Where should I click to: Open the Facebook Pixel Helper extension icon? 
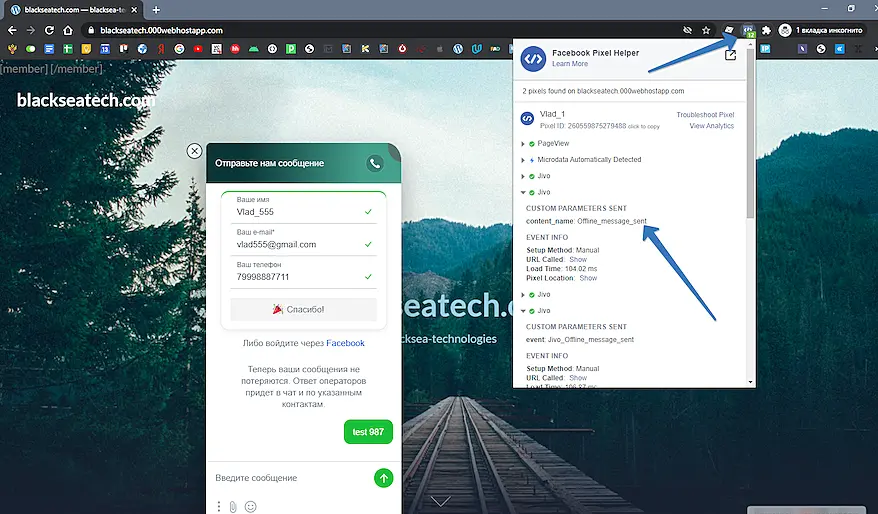click(748, 30)
